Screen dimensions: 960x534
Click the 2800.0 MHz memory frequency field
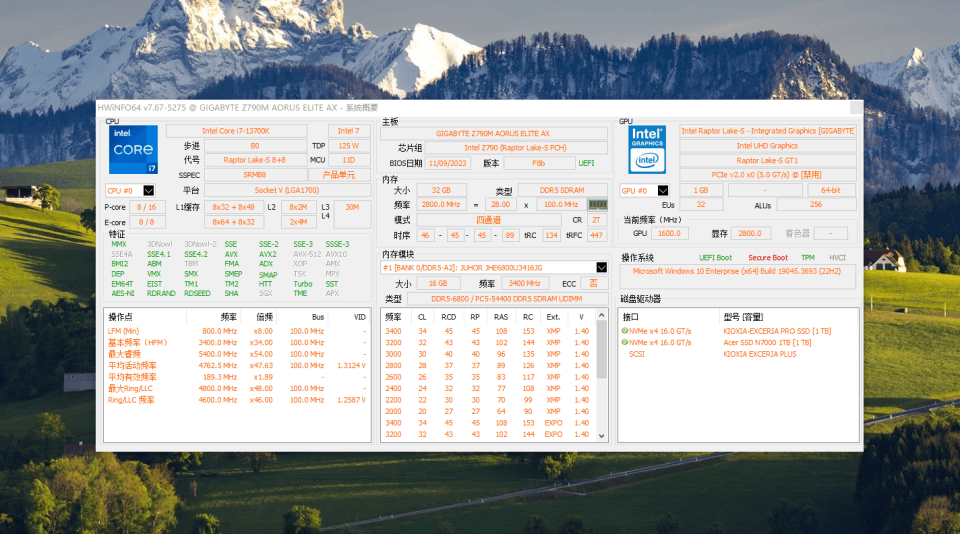pos(440,205)
